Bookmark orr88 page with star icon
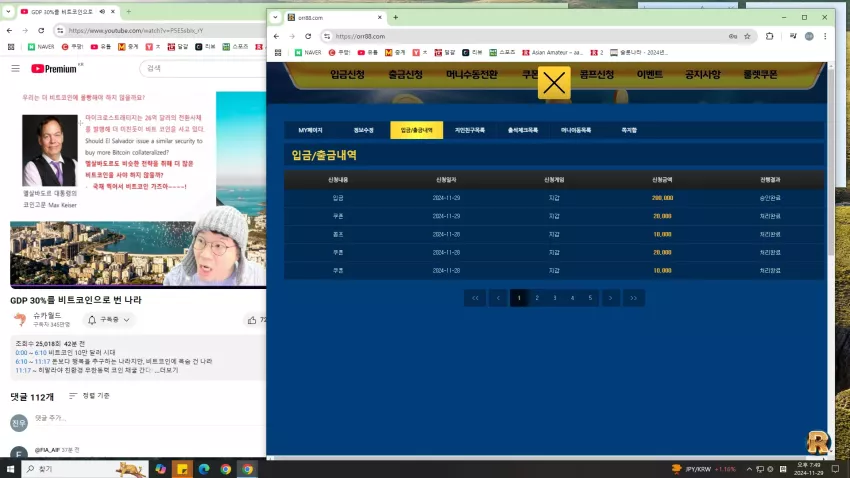The width and height of the screenshot is (850, 478). click(x=747, y=36)
